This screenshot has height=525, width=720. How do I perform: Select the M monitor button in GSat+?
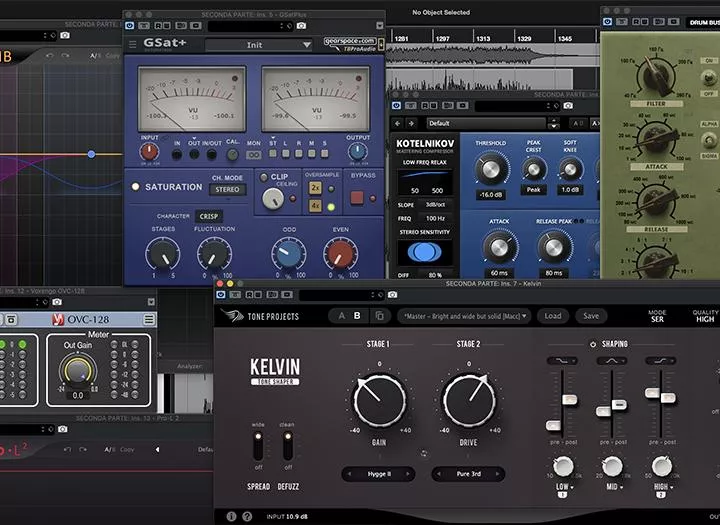click(x=312, y=153)
